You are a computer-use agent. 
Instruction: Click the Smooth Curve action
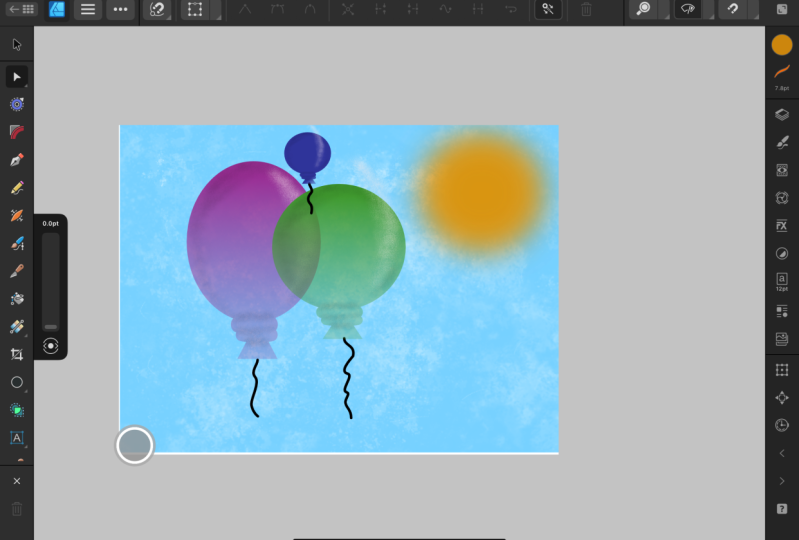[445, 9]
